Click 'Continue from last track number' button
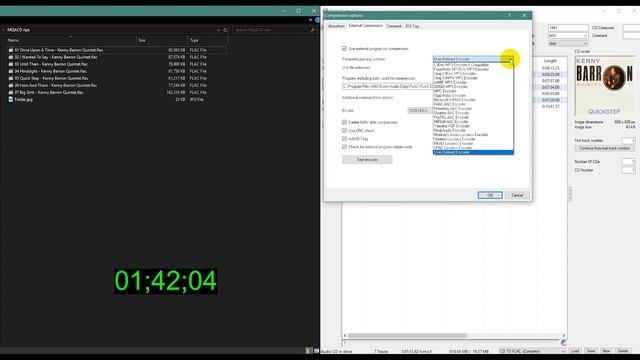The height and width of the screenshot is (360, 640). click(604, 148)
